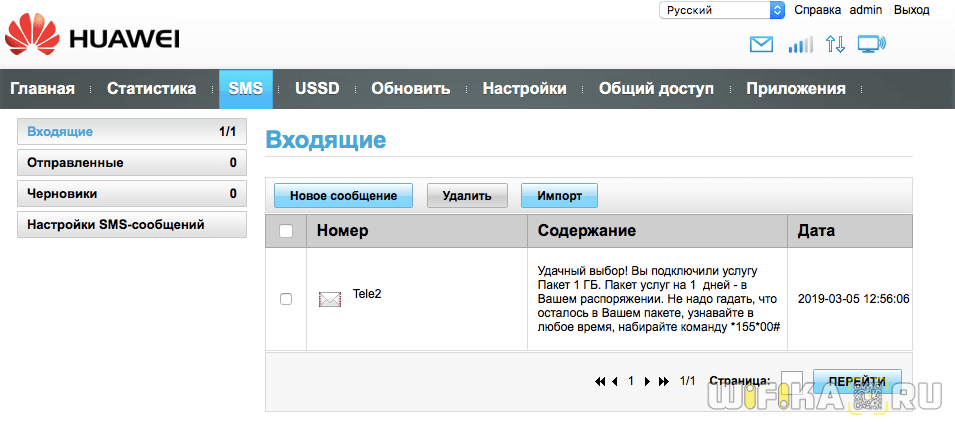
Task: Click the signal strength bars icon
Action: (800, 44)
